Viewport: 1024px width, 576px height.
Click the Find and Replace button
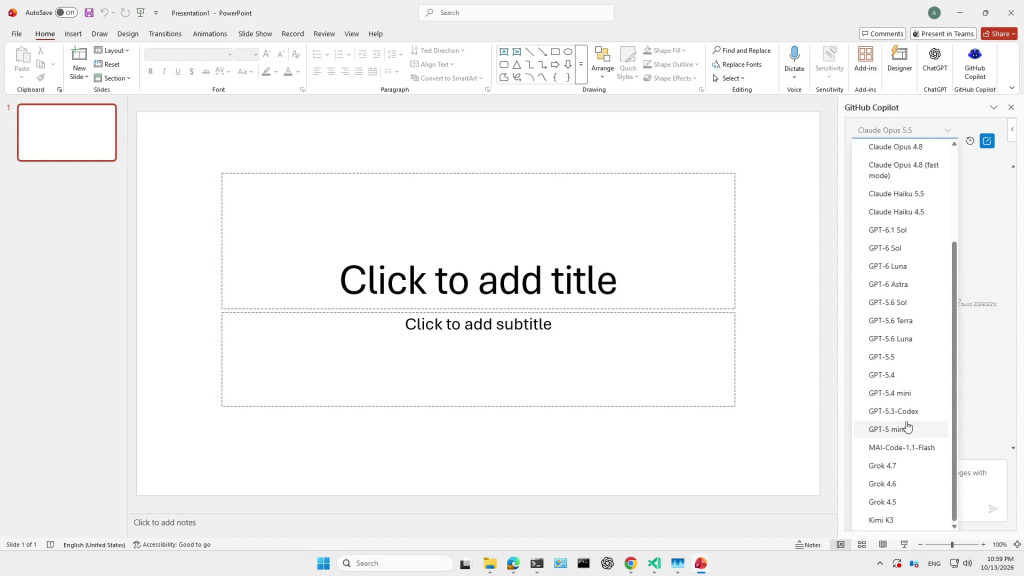tap(741, 50)
